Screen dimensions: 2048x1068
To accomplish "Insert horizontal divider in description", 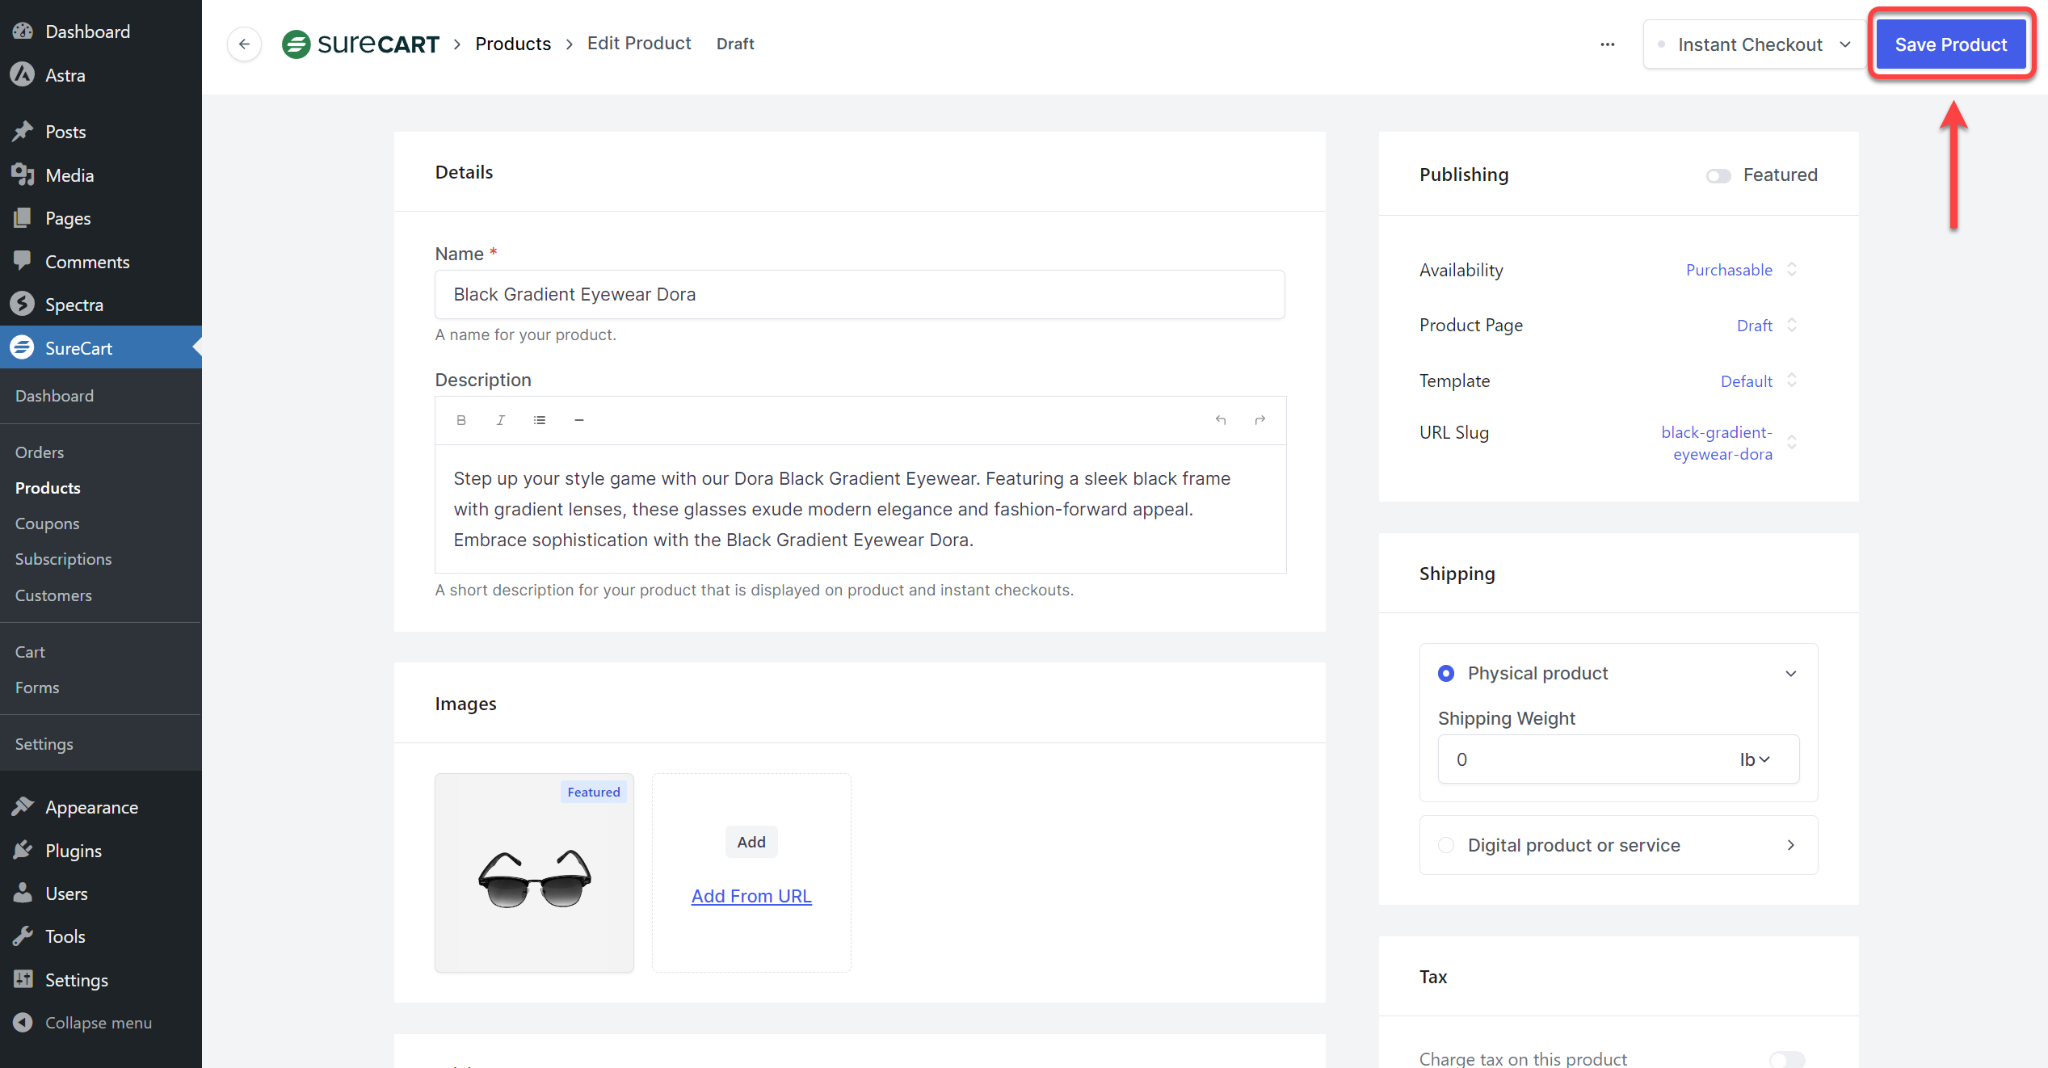I will pyautogui.click(x=579, y=420).
